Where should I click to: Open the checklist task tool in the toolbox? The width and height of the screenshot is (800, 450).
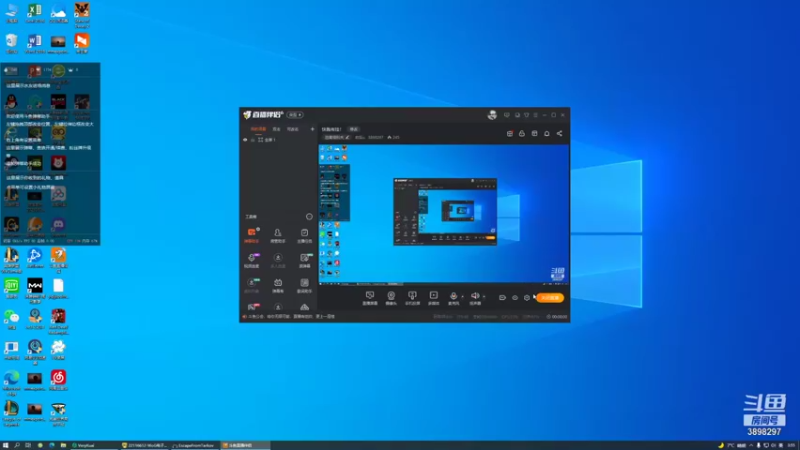pos(304,235)
